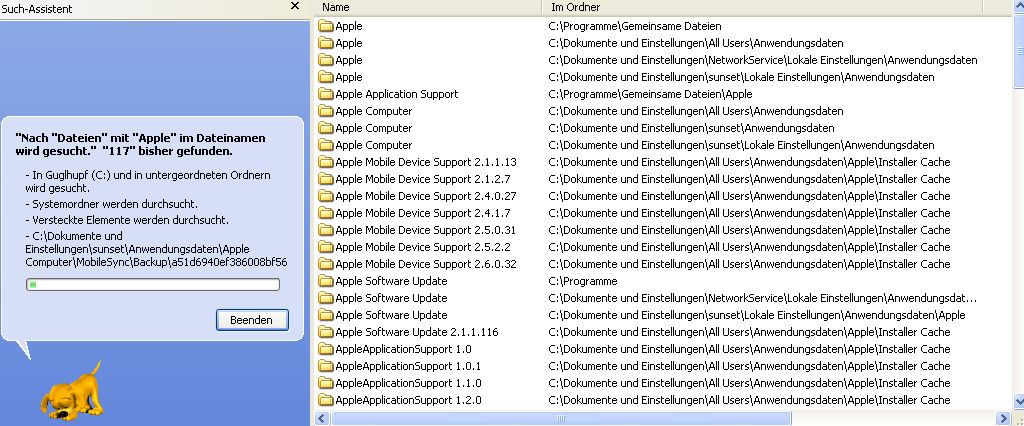Click the search dog assistant character
The width and height of the screenshot is (1024, 426).
point(71,391)
